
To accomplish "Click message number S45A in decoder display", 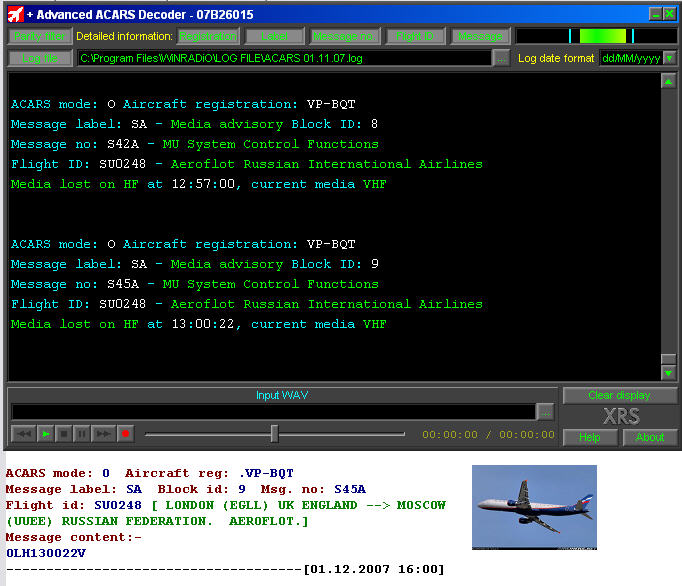I will (x=123, y=284).
